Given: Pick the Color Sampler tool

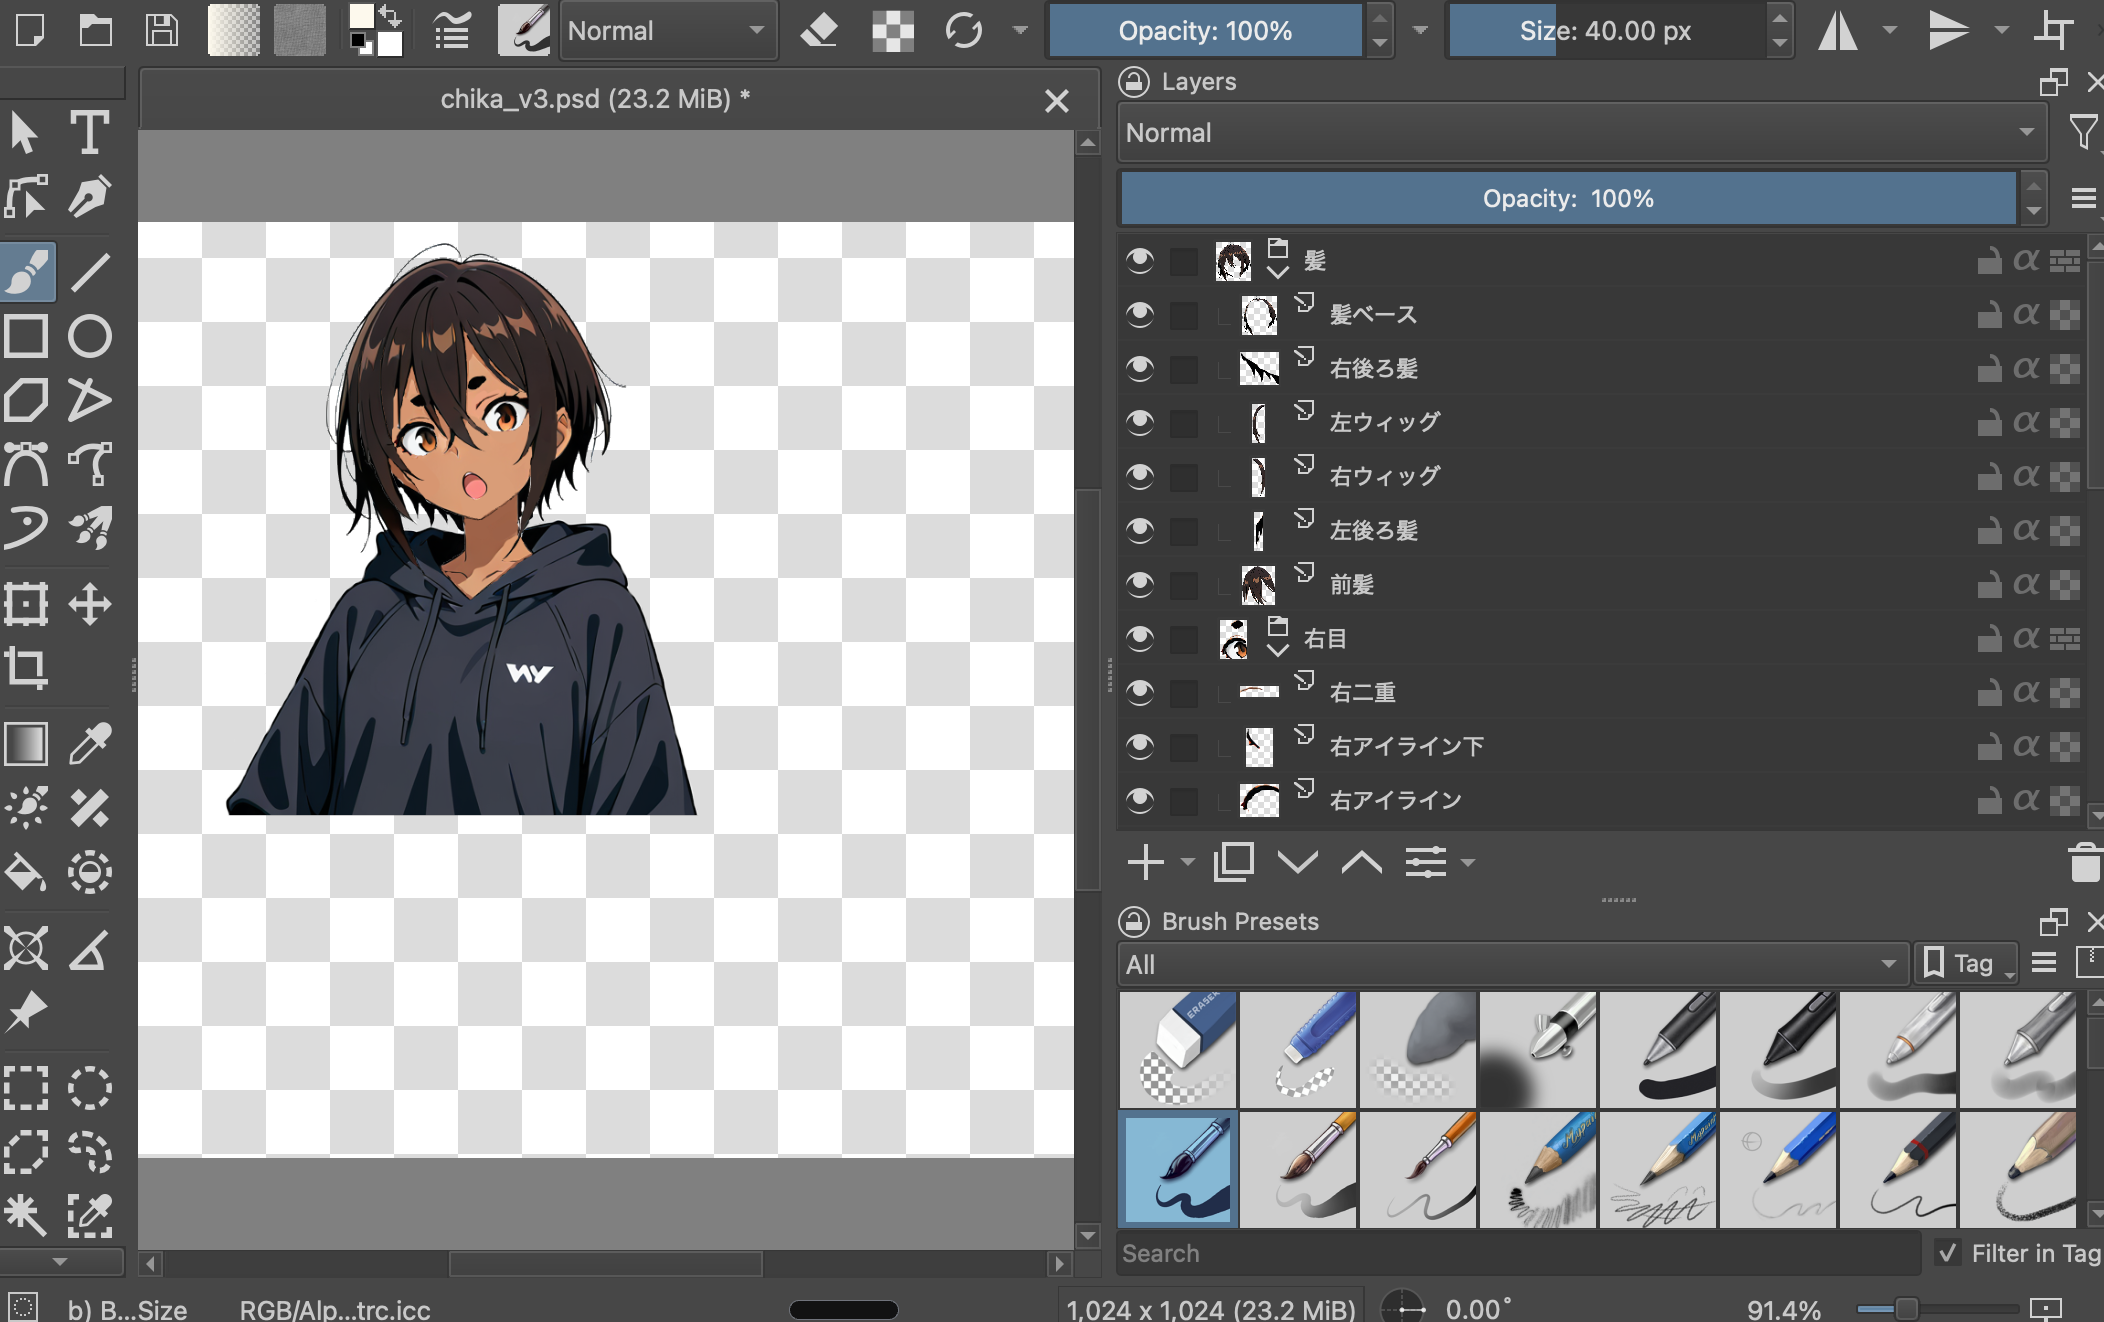Looking at the screenshot, I should [90, 743].
